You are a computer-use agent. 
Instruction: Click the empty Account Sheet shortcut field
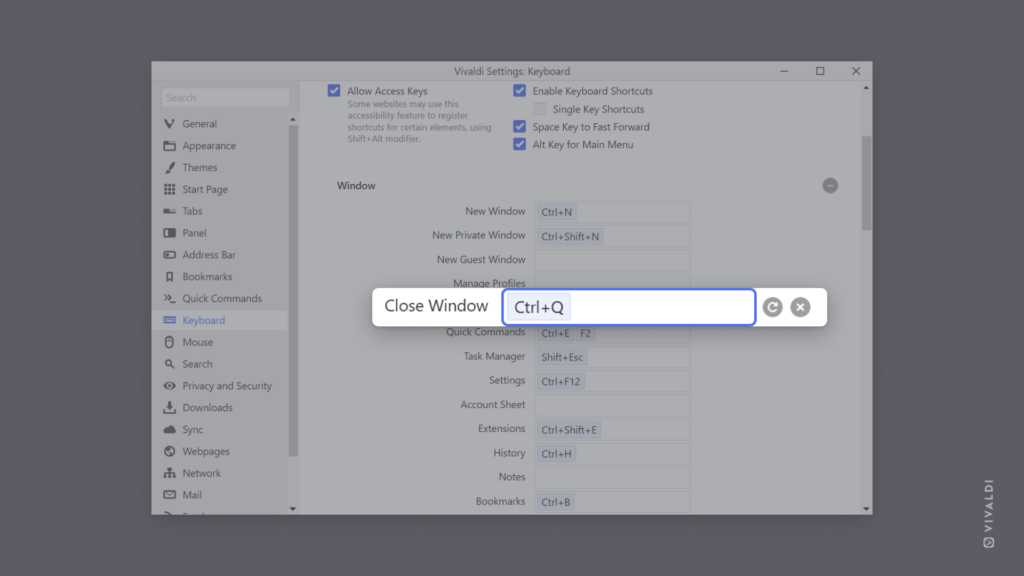pyautogui.click(x=613, y=406)
